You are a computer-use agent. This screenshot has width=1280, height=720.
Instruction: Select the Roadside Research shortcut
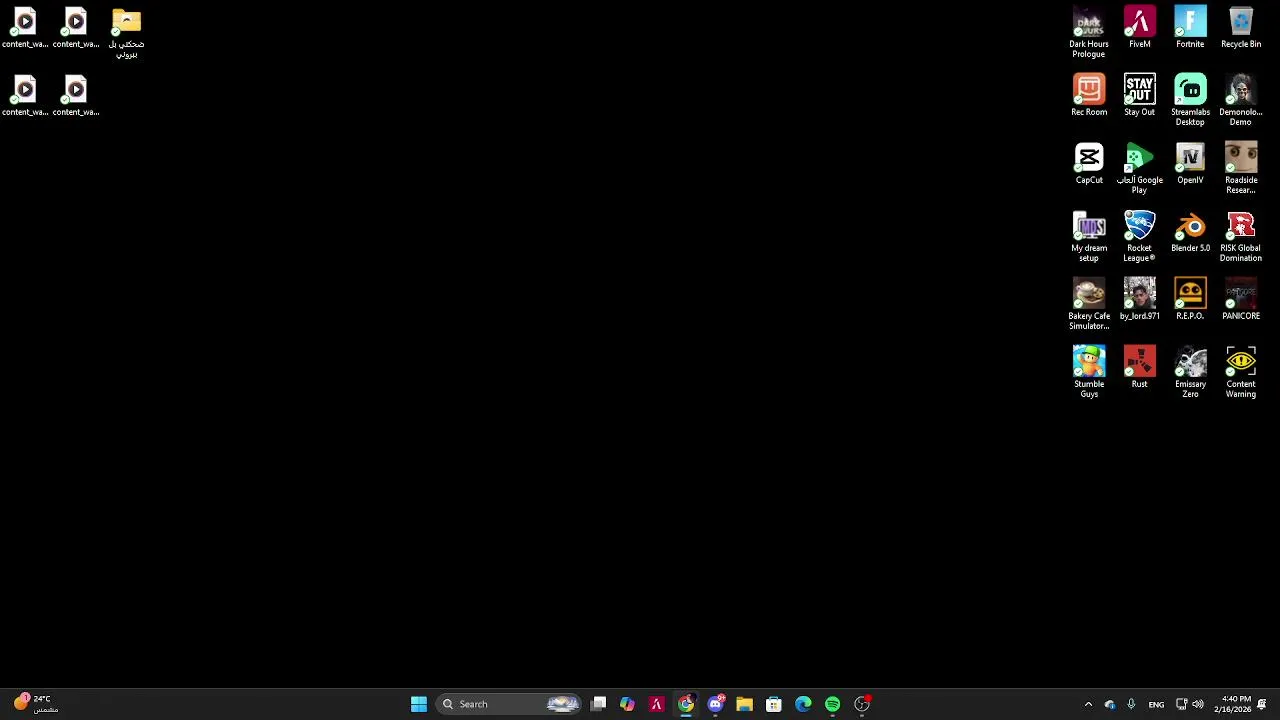1241,169
